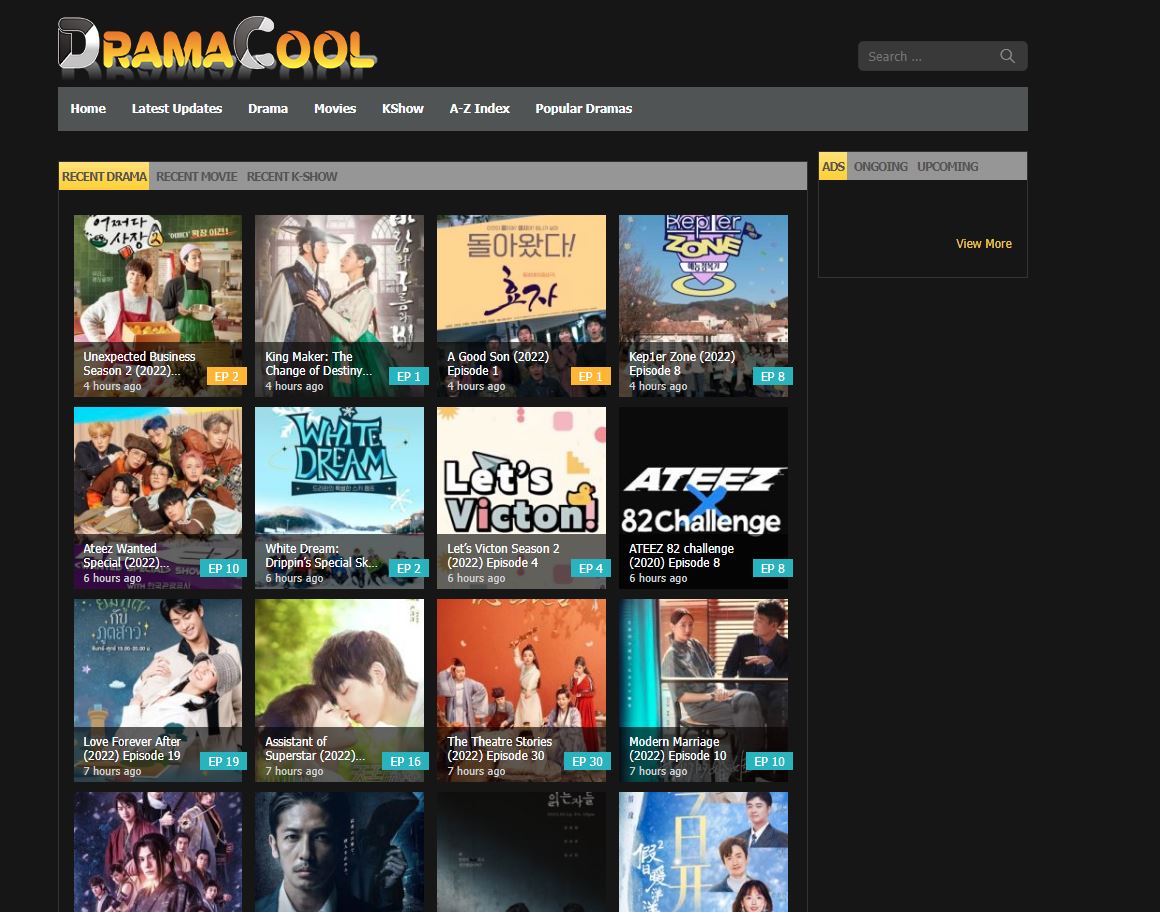Select the Recent Drama tab
Image resolution: width=1160 pixels, height=912 pixels.
(104, 176)
